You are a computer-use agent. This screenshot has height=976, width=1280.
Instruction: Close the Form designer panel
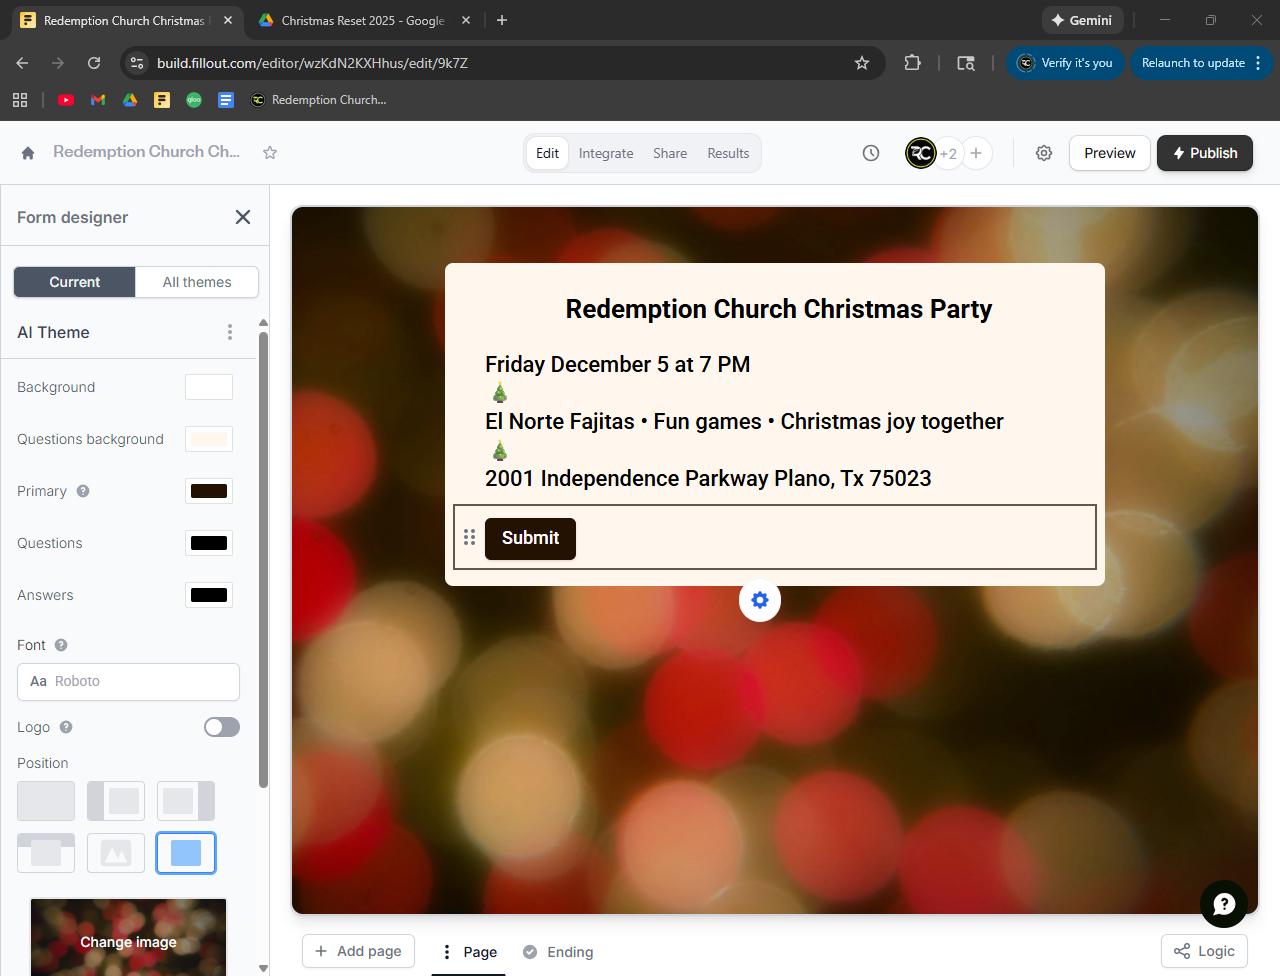(243, 217)
